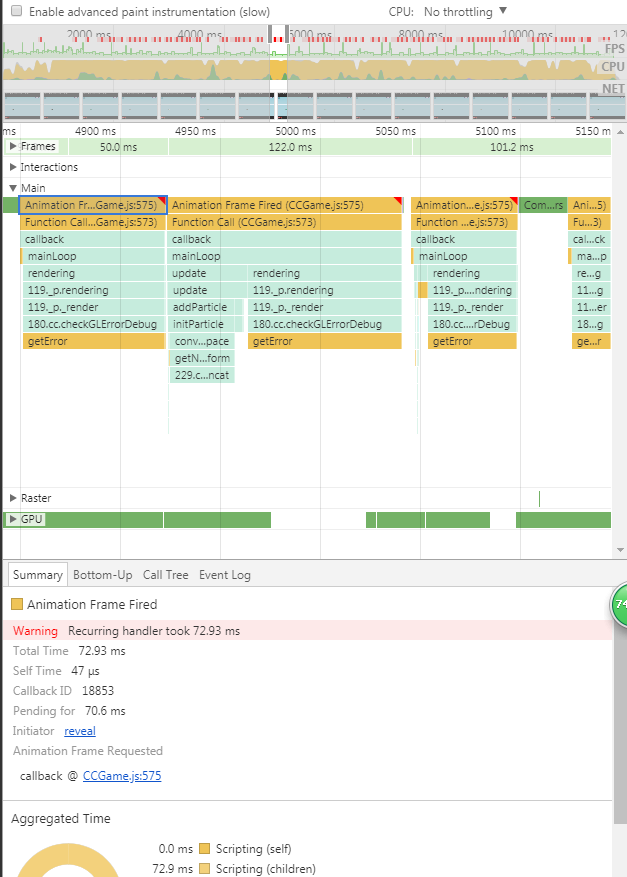Switch to the Summary tab
The height and width of the screenshot is (877, 627).
click(37, 574)
